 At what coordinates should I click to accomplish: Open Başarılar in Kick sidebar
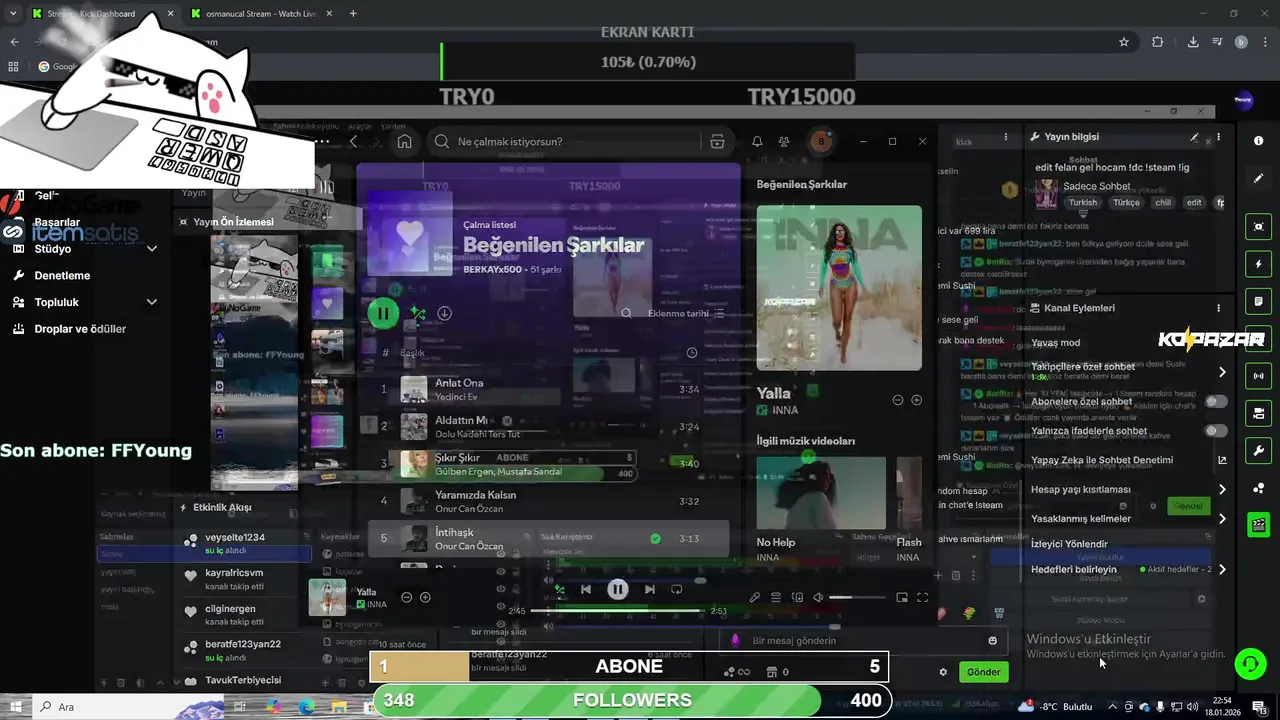(57, 222)
